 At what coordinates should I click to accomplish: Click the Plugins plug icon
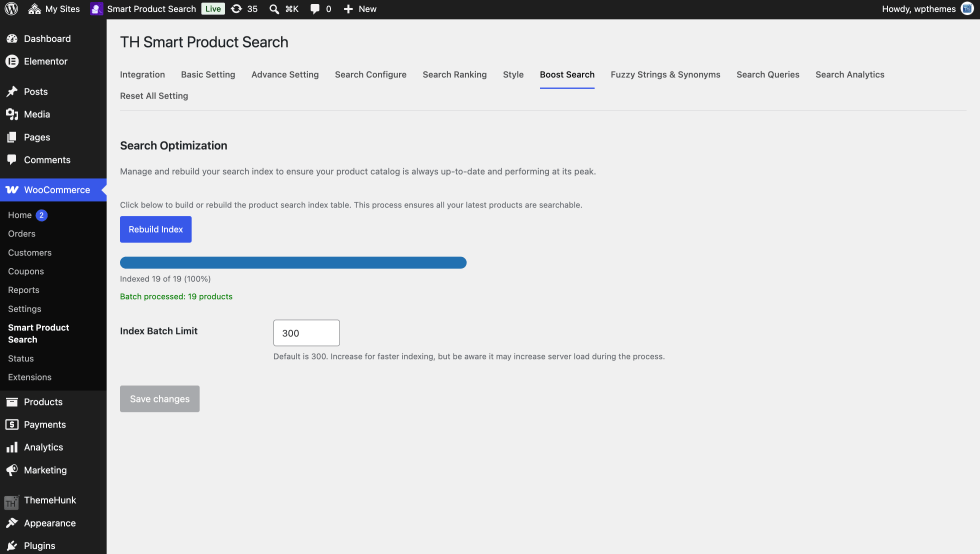pyautogui.click(x=12, y=546)
